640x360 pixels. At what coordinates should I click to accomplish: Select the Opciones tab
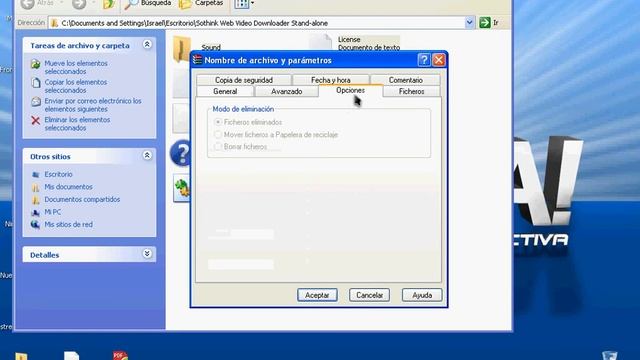[350, 90]
